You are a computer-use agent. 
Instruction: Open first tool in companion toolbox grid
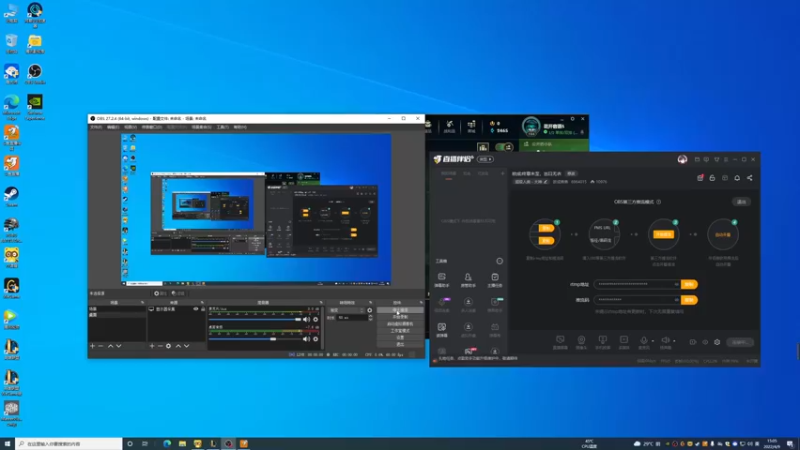pos(442,280)
